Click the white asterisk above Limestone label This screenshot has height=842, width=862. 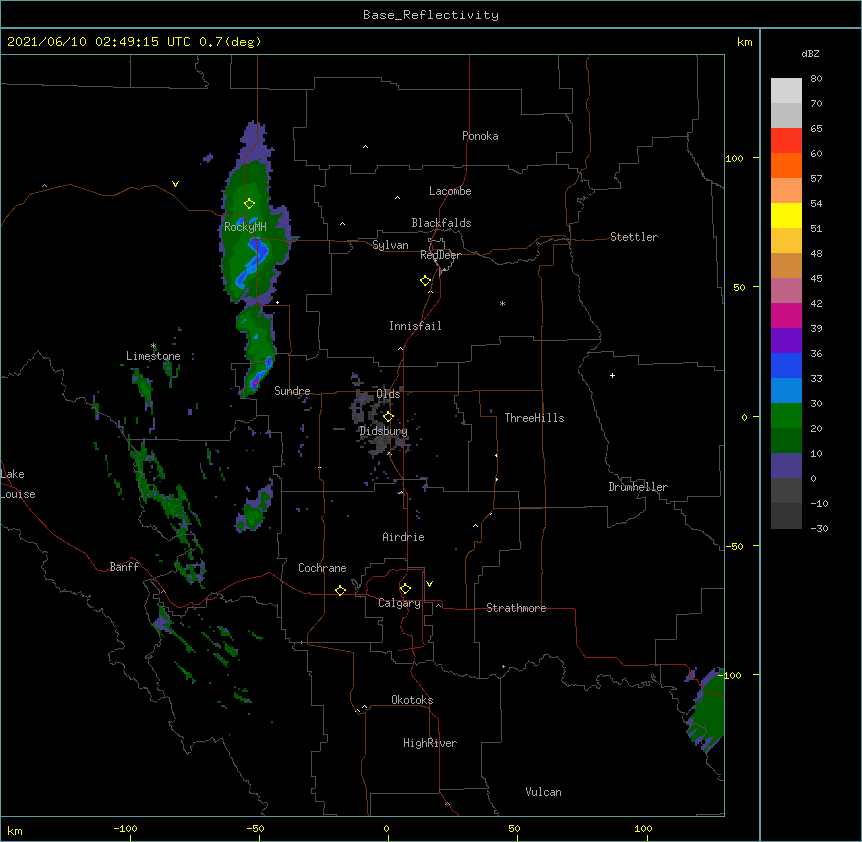click(153, 346)
